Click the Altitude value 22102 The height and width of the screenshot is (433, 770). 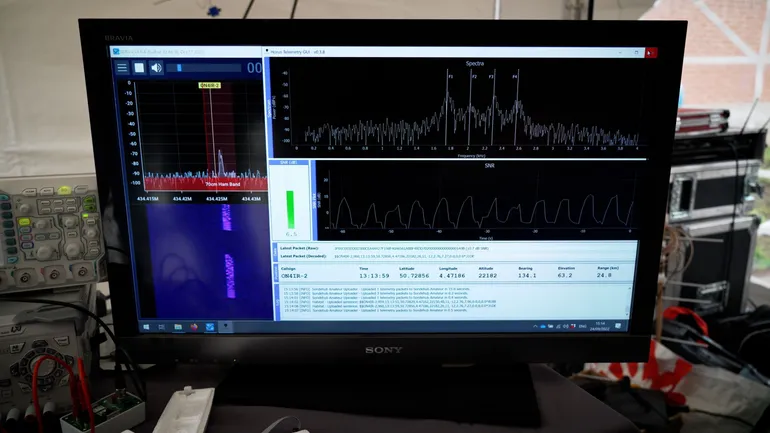pos(487,275)
